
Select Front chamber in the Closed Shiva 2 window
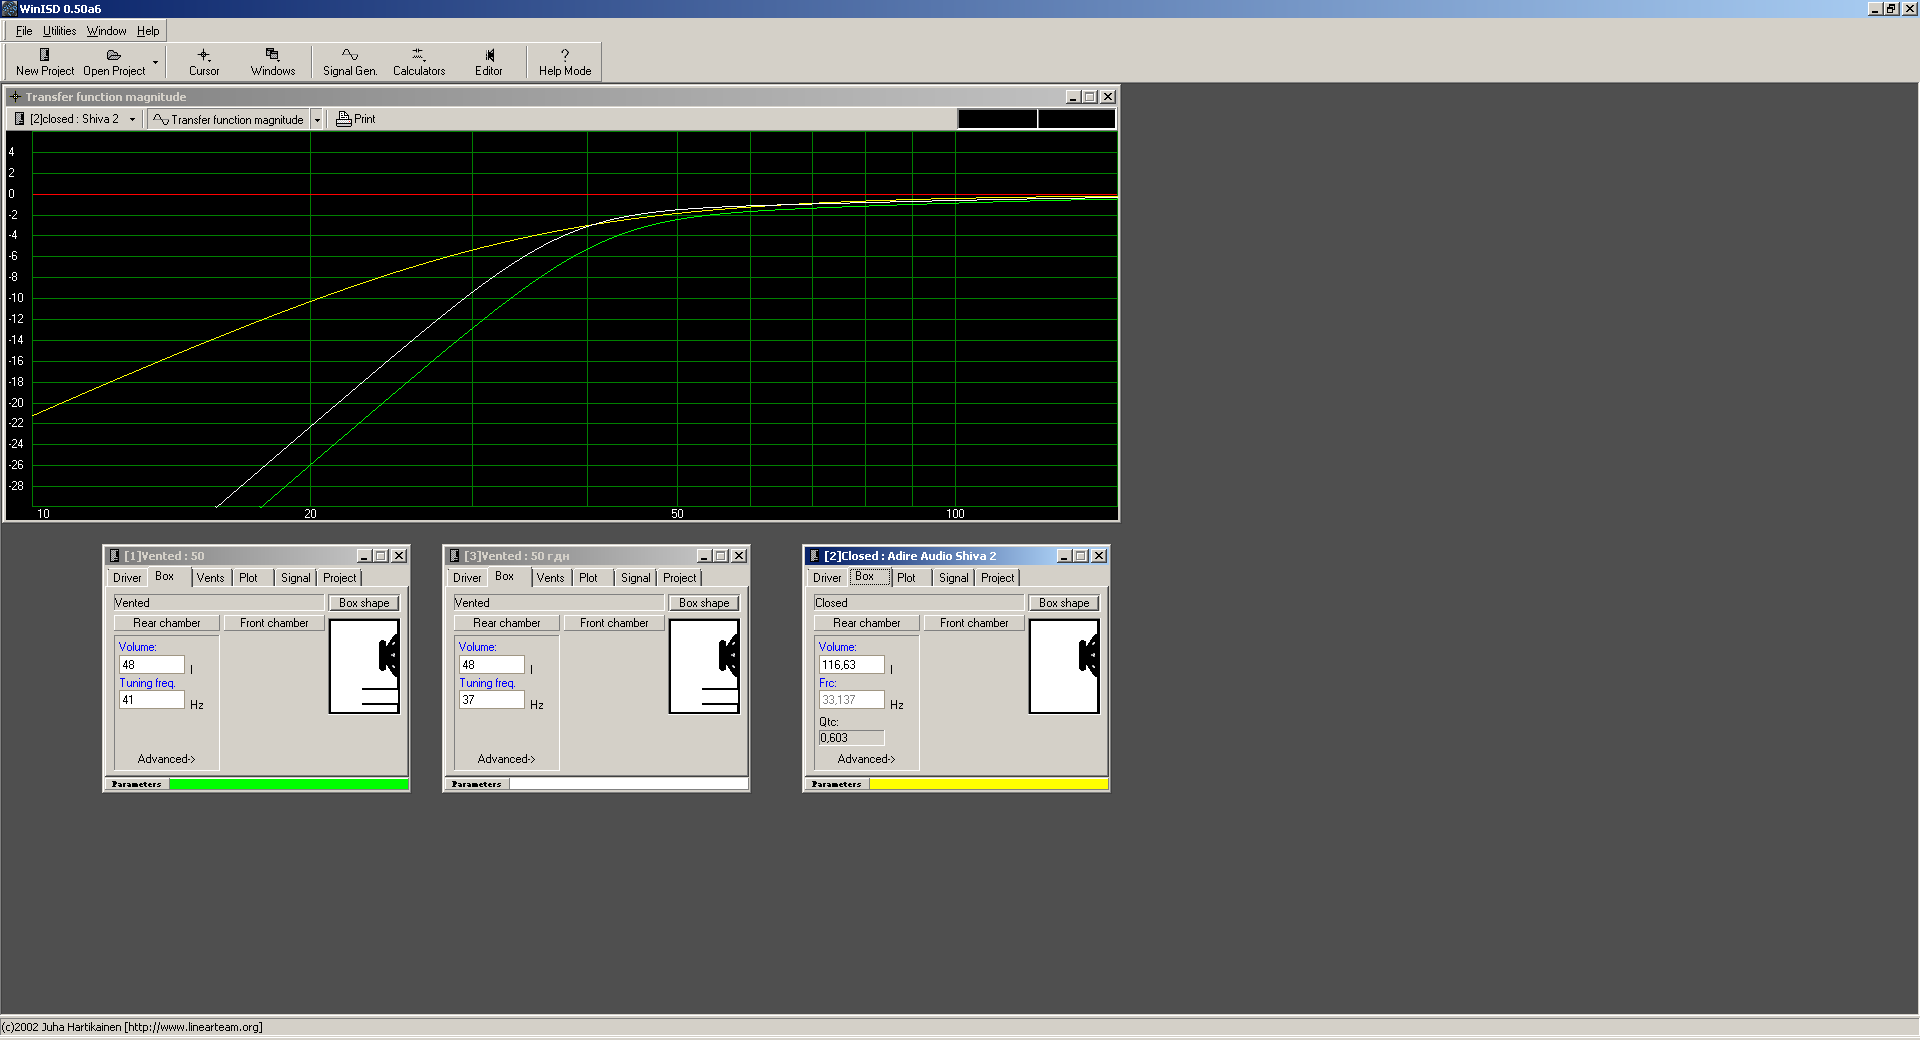point(973,623)
